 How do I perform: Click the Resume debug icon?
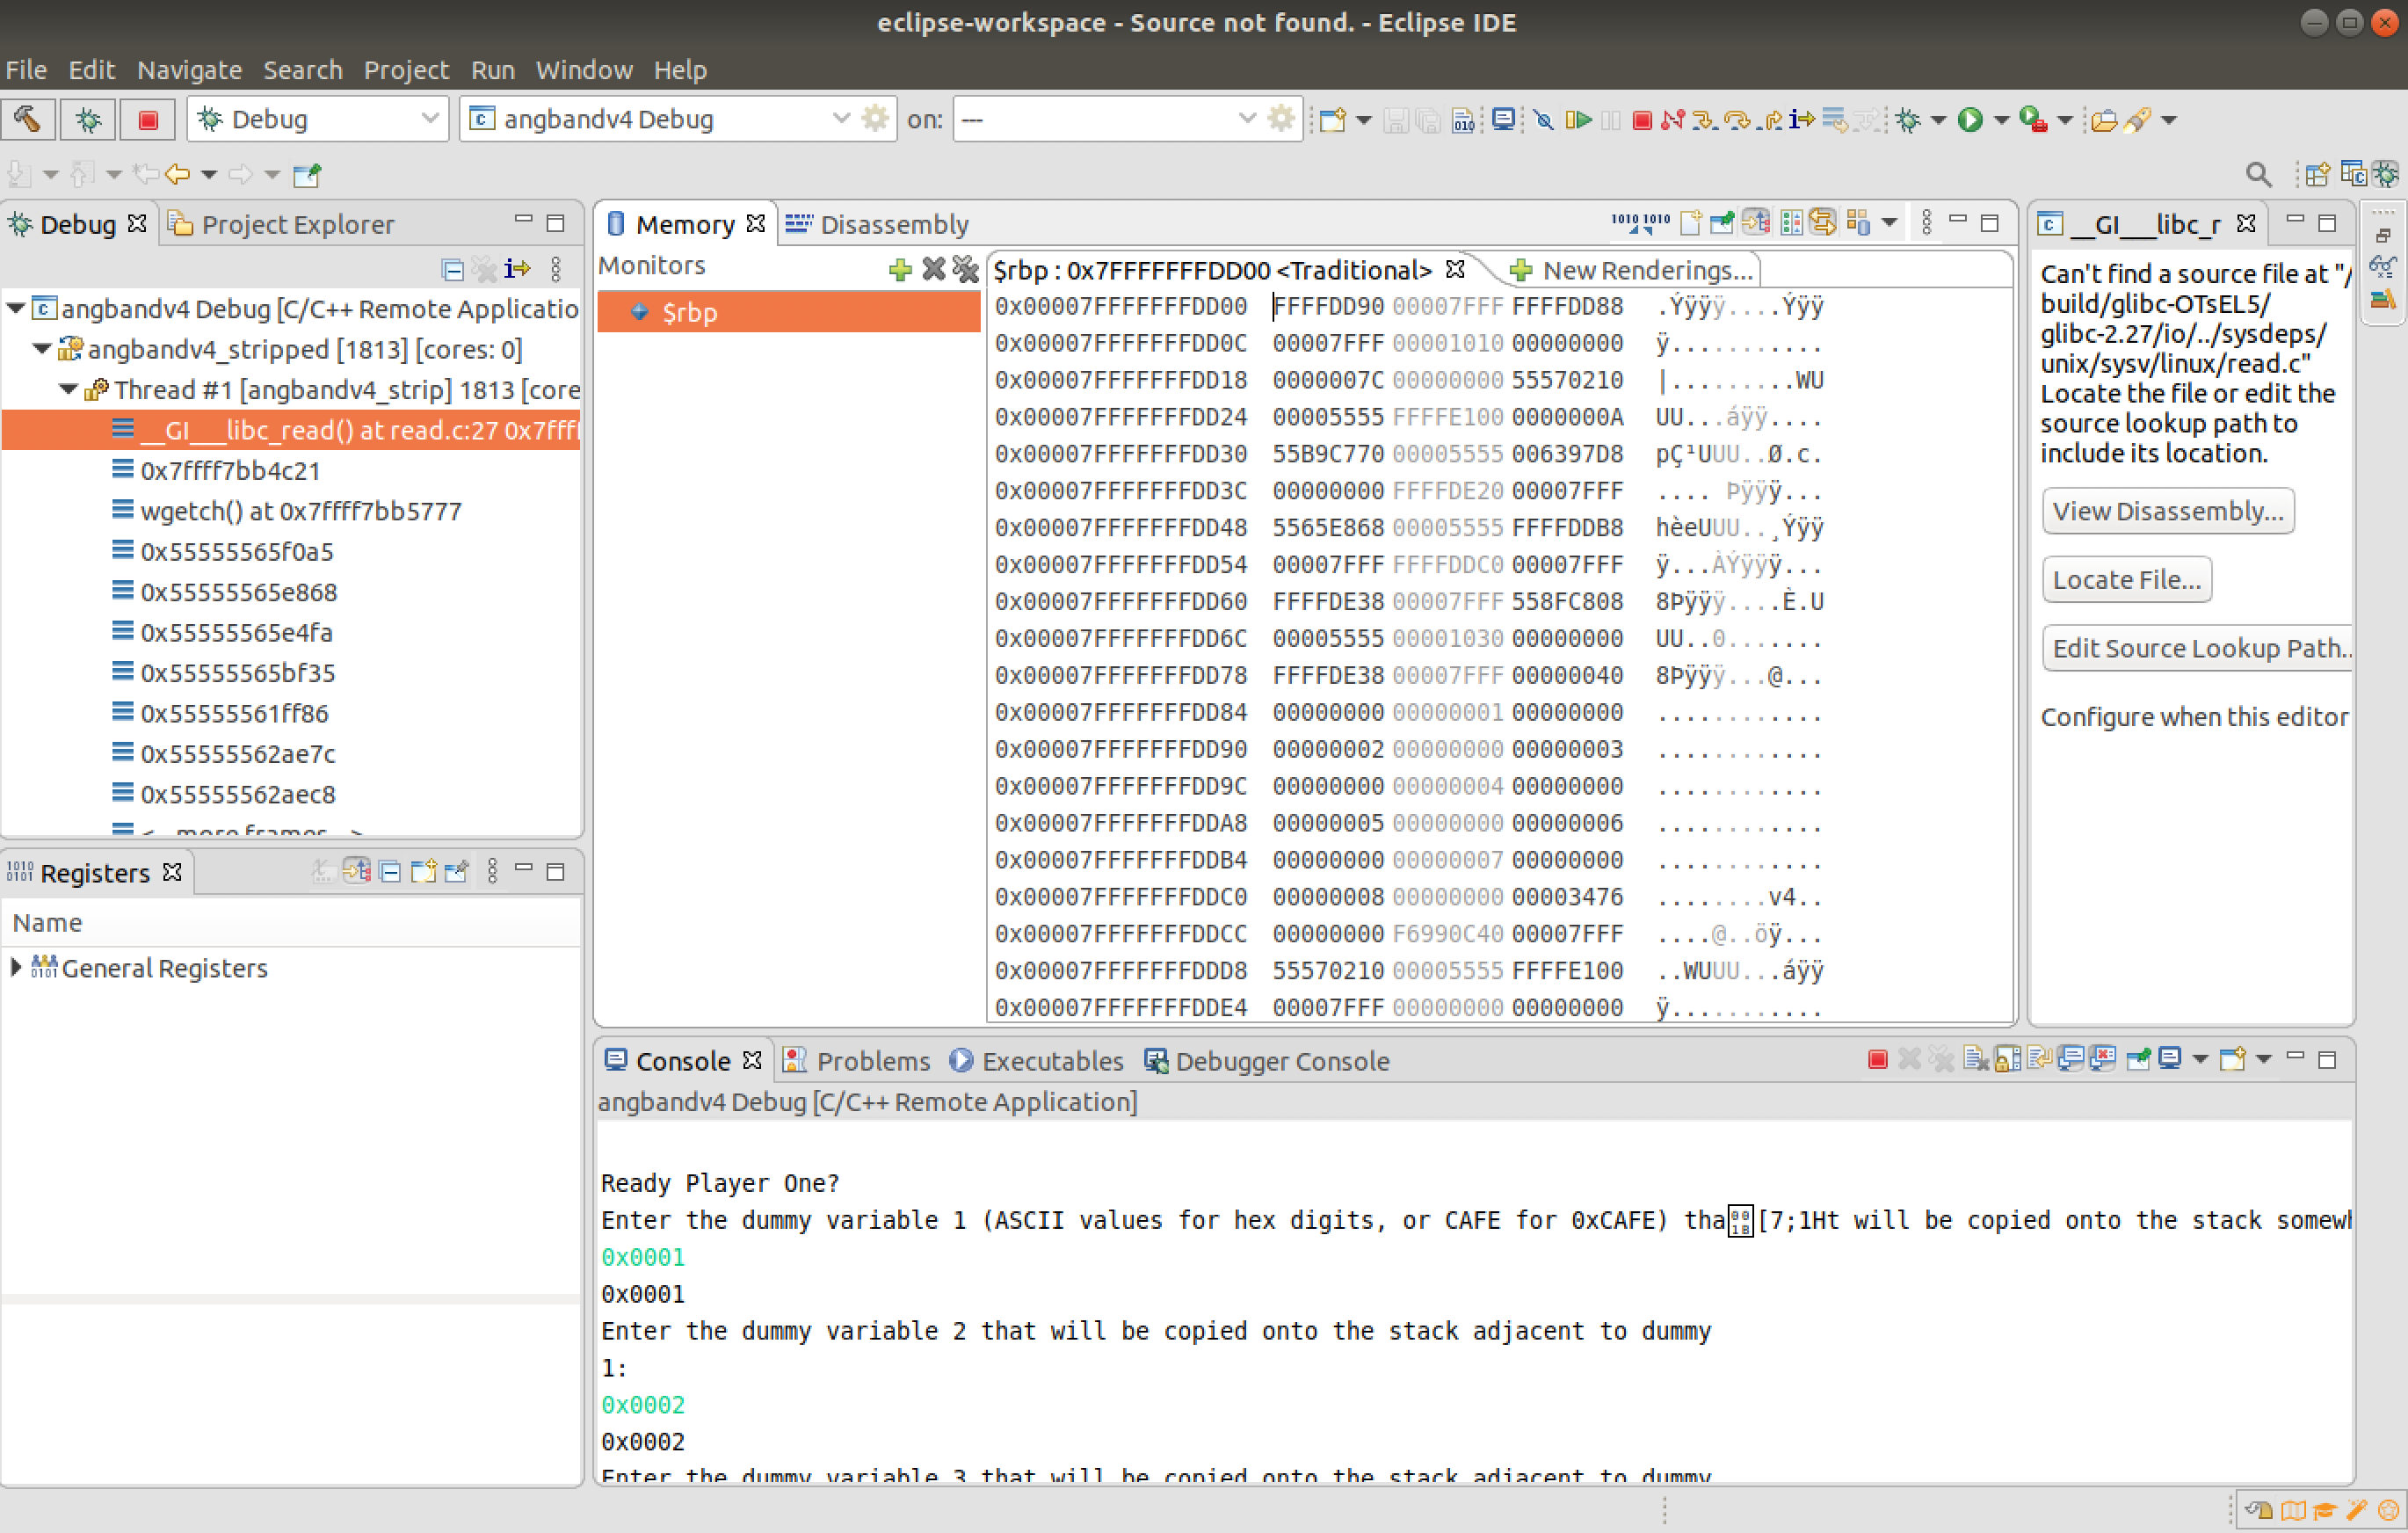pyautogui.click(x=1578, y=120)
